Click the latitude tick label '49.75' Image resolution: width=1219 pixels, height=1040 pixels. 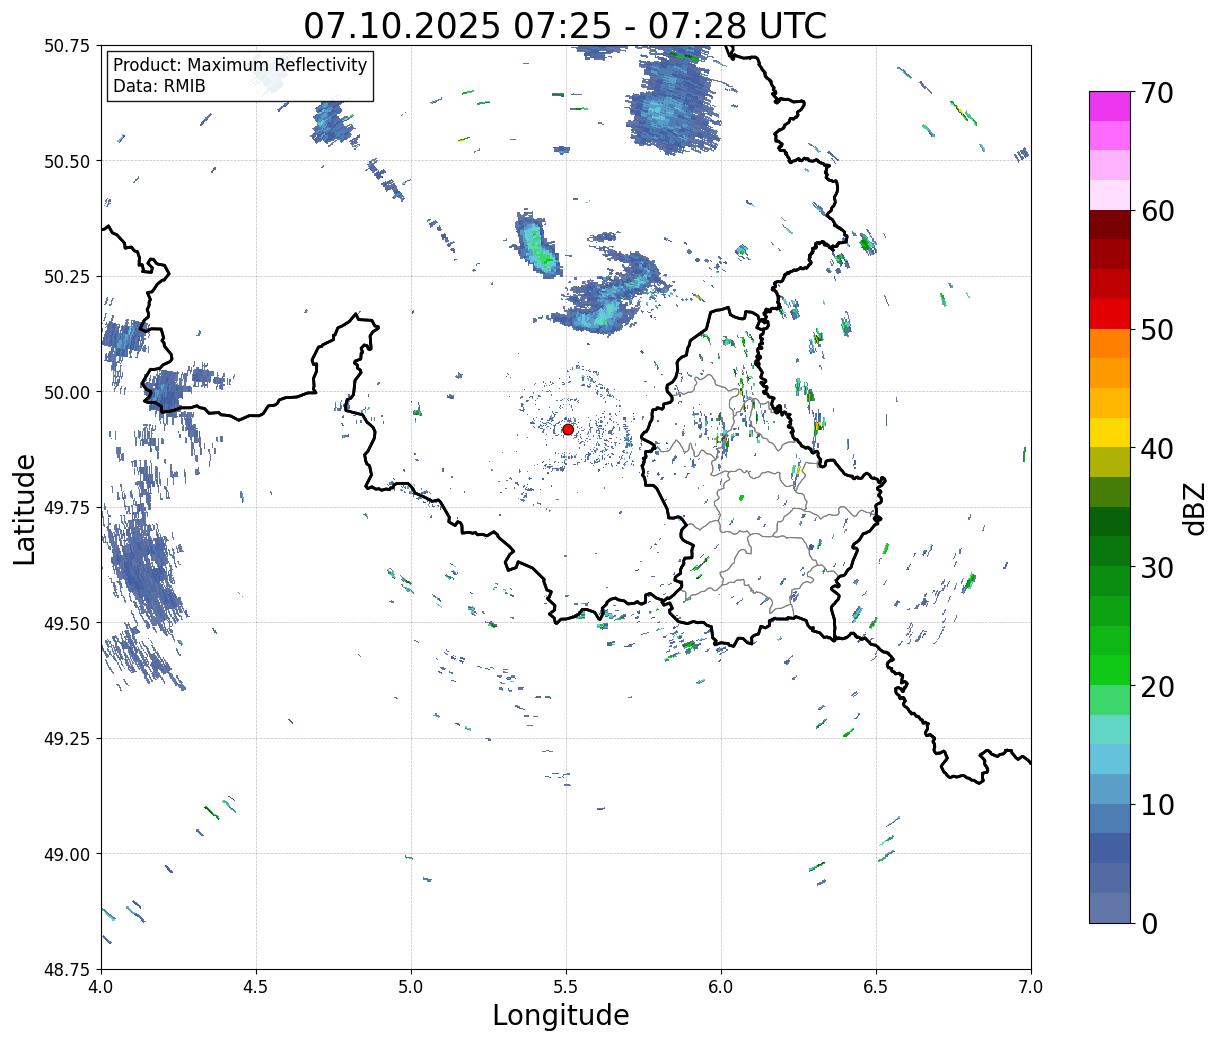[x=66, y=508]
